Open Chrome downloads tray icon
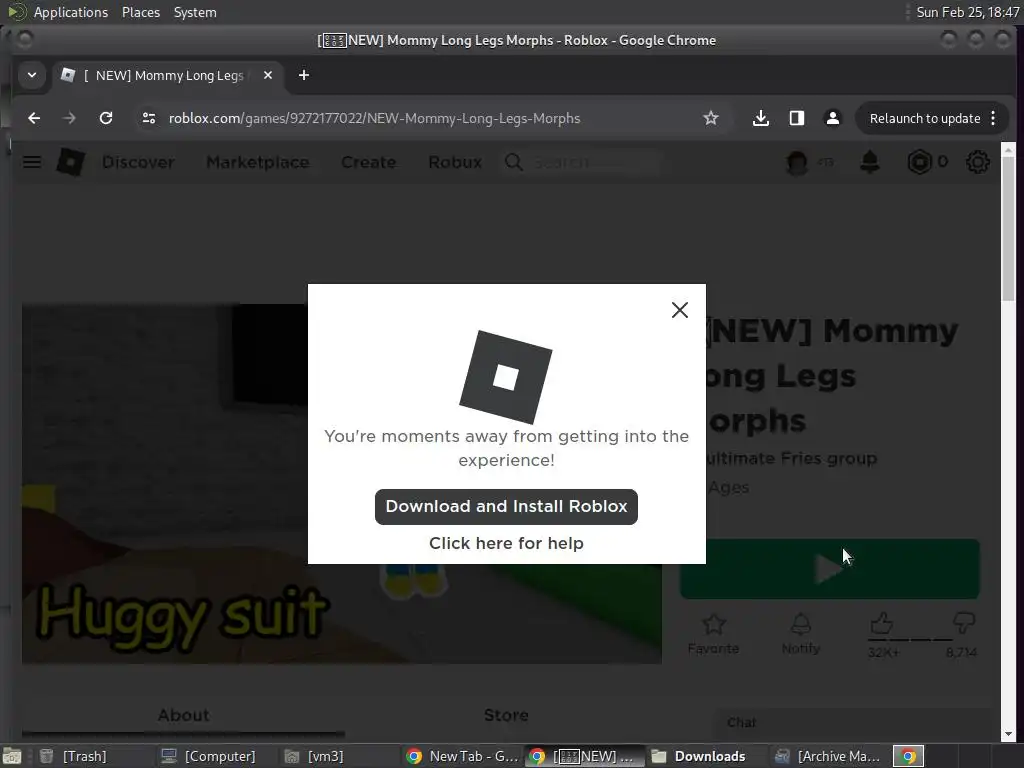The width and height of the screenshot is (1024, 768). click(760, 118)
